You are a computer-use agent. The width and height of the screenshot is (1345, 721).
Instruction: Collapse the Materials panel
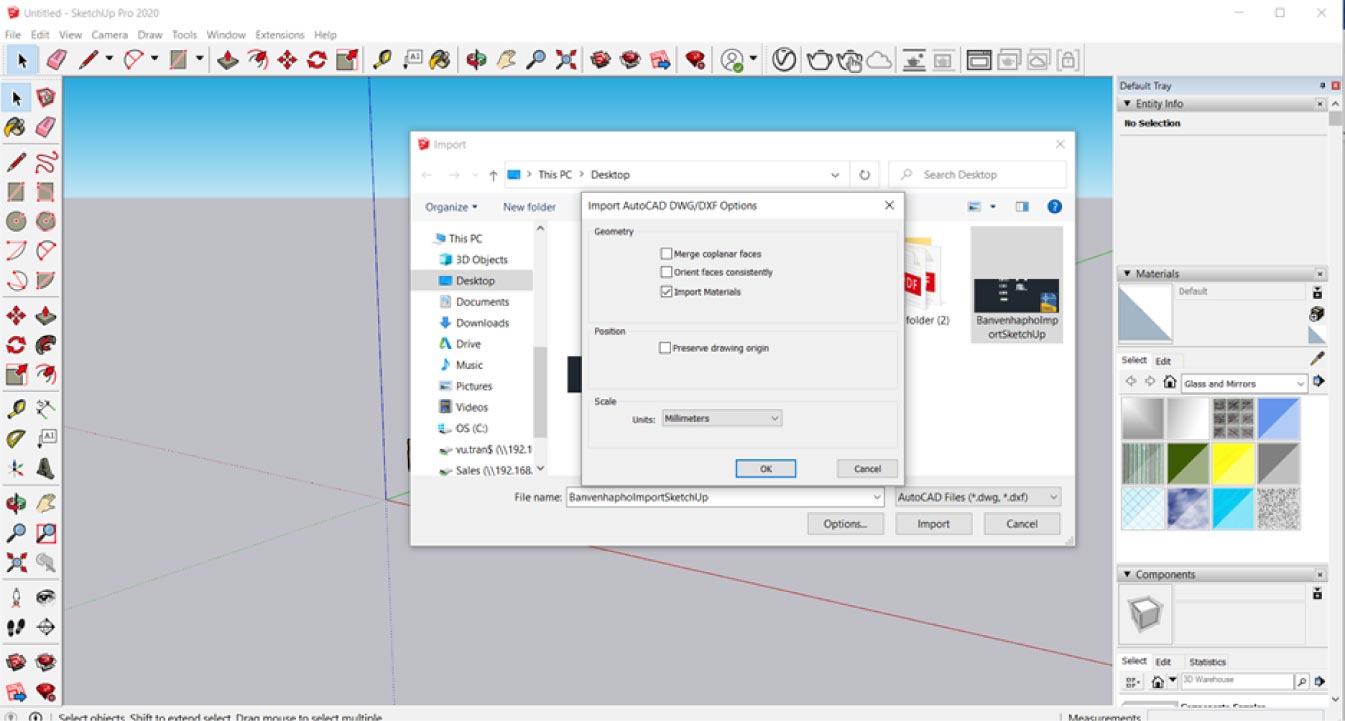point(1129,274)
